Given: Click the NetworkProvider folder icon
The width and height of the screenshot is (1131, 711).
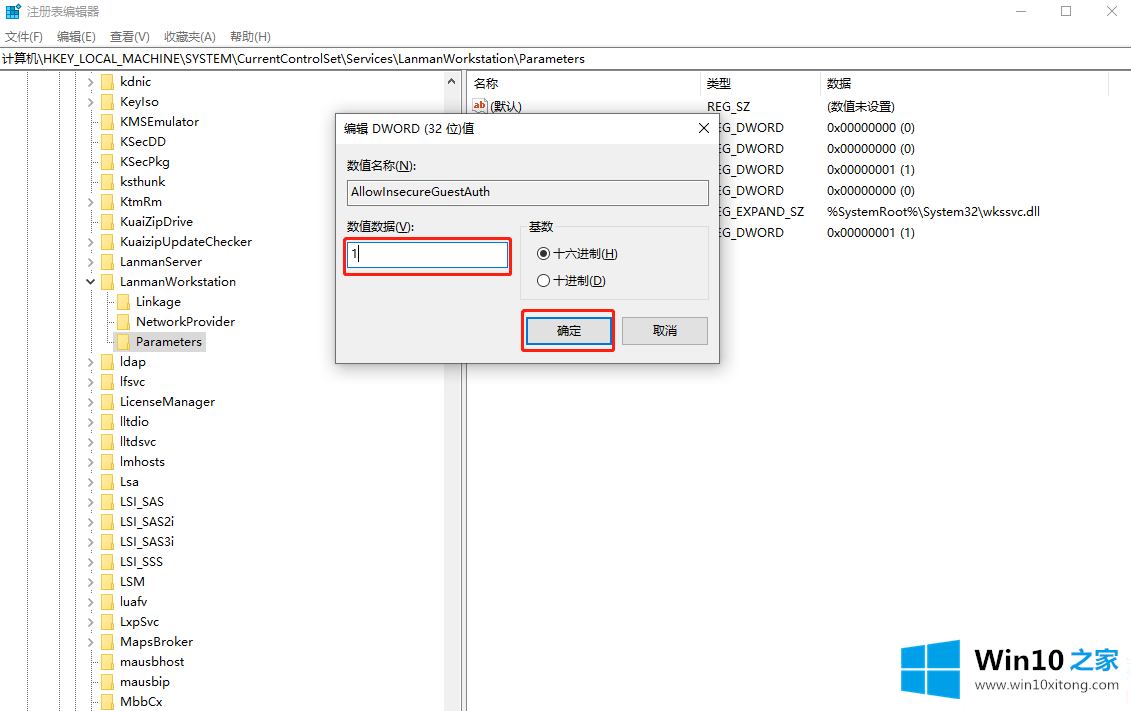Looking at the screenshot, I should coord(123,322).
